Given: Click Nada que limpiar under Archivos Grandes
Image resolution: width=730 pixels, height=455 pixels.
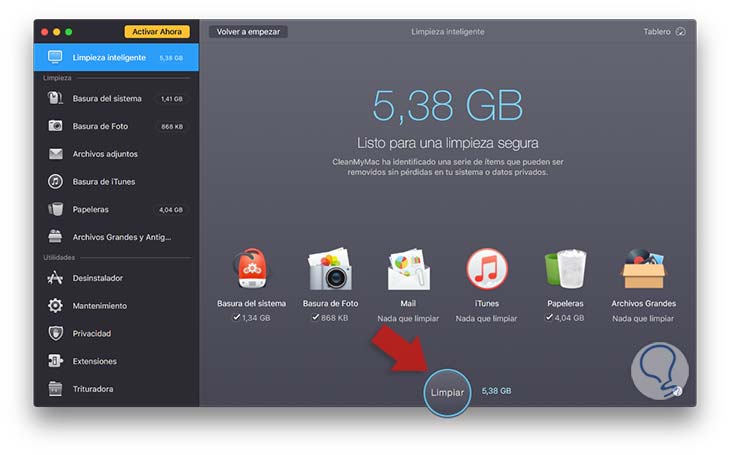Looking at the screenshot, I should click(x=643, y=319).
